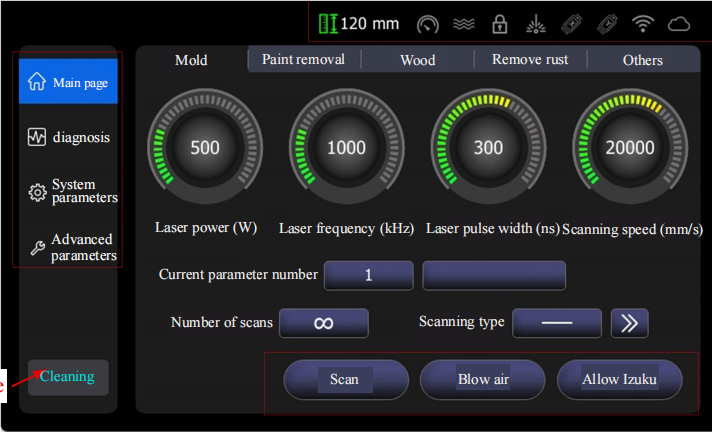This screenshot has width=712, height=432.
Task: Open the diagnosis page
Action: (x=69, y=137)
